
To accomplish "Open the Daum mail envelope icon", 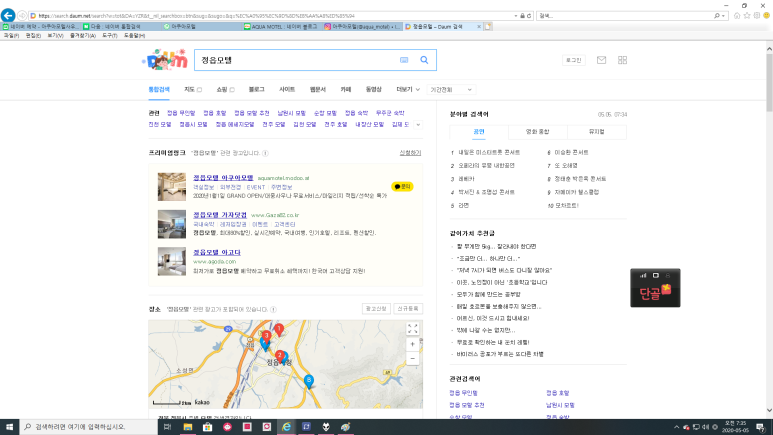I will click(x=601, y=60).
